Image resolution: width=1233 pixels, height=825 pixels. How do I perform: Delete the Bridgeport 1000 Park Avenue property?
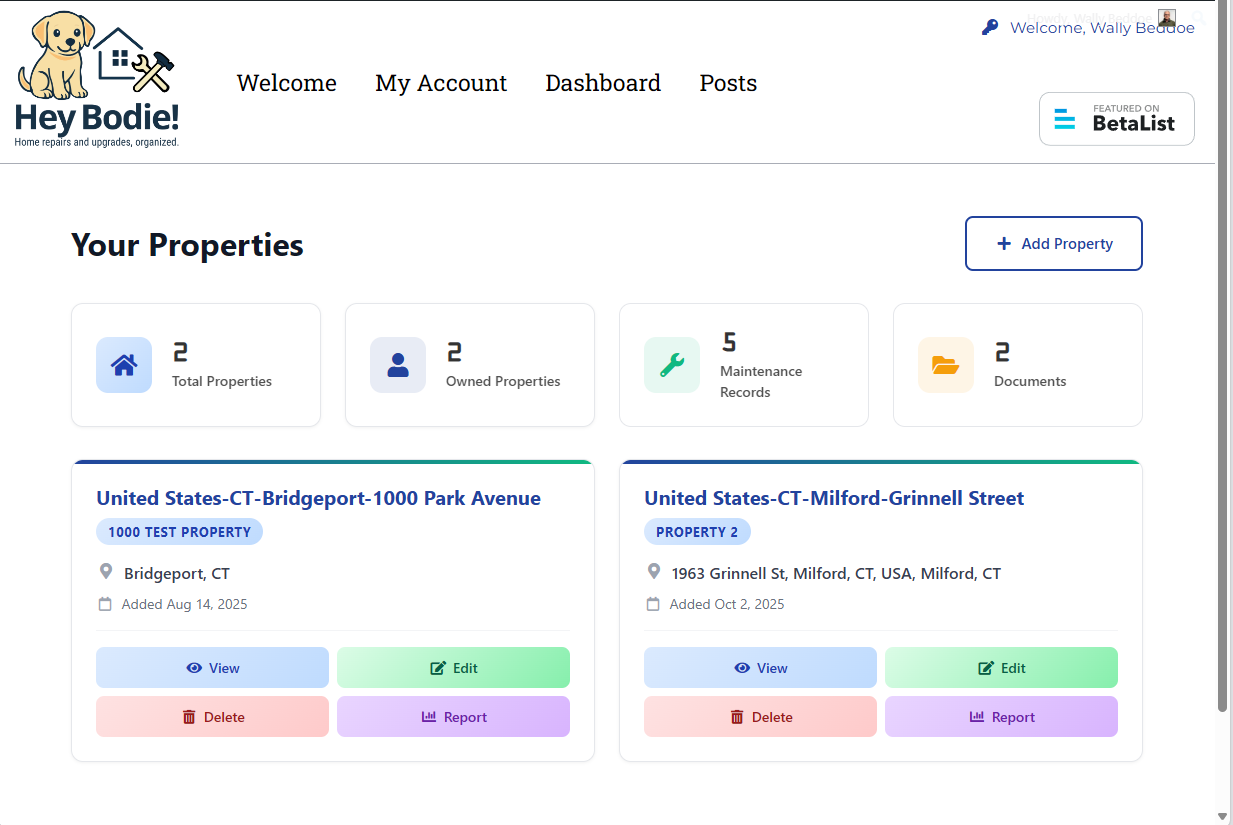212,717
